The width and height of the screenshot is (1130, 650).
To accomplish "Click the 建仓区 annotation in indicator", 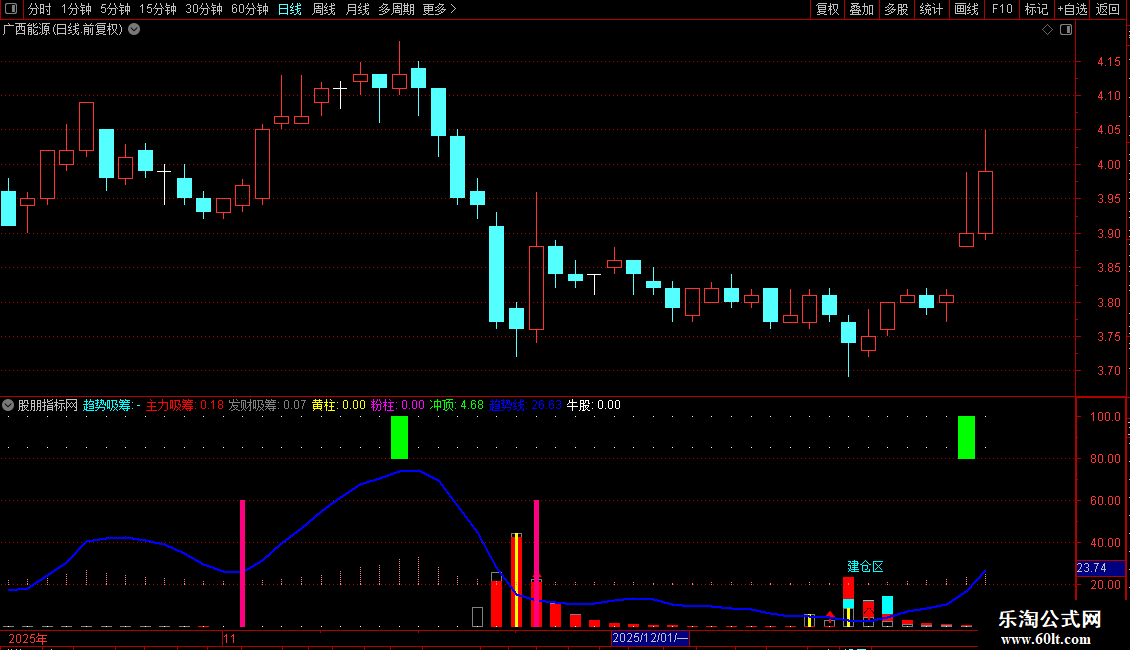I will 865,566.
